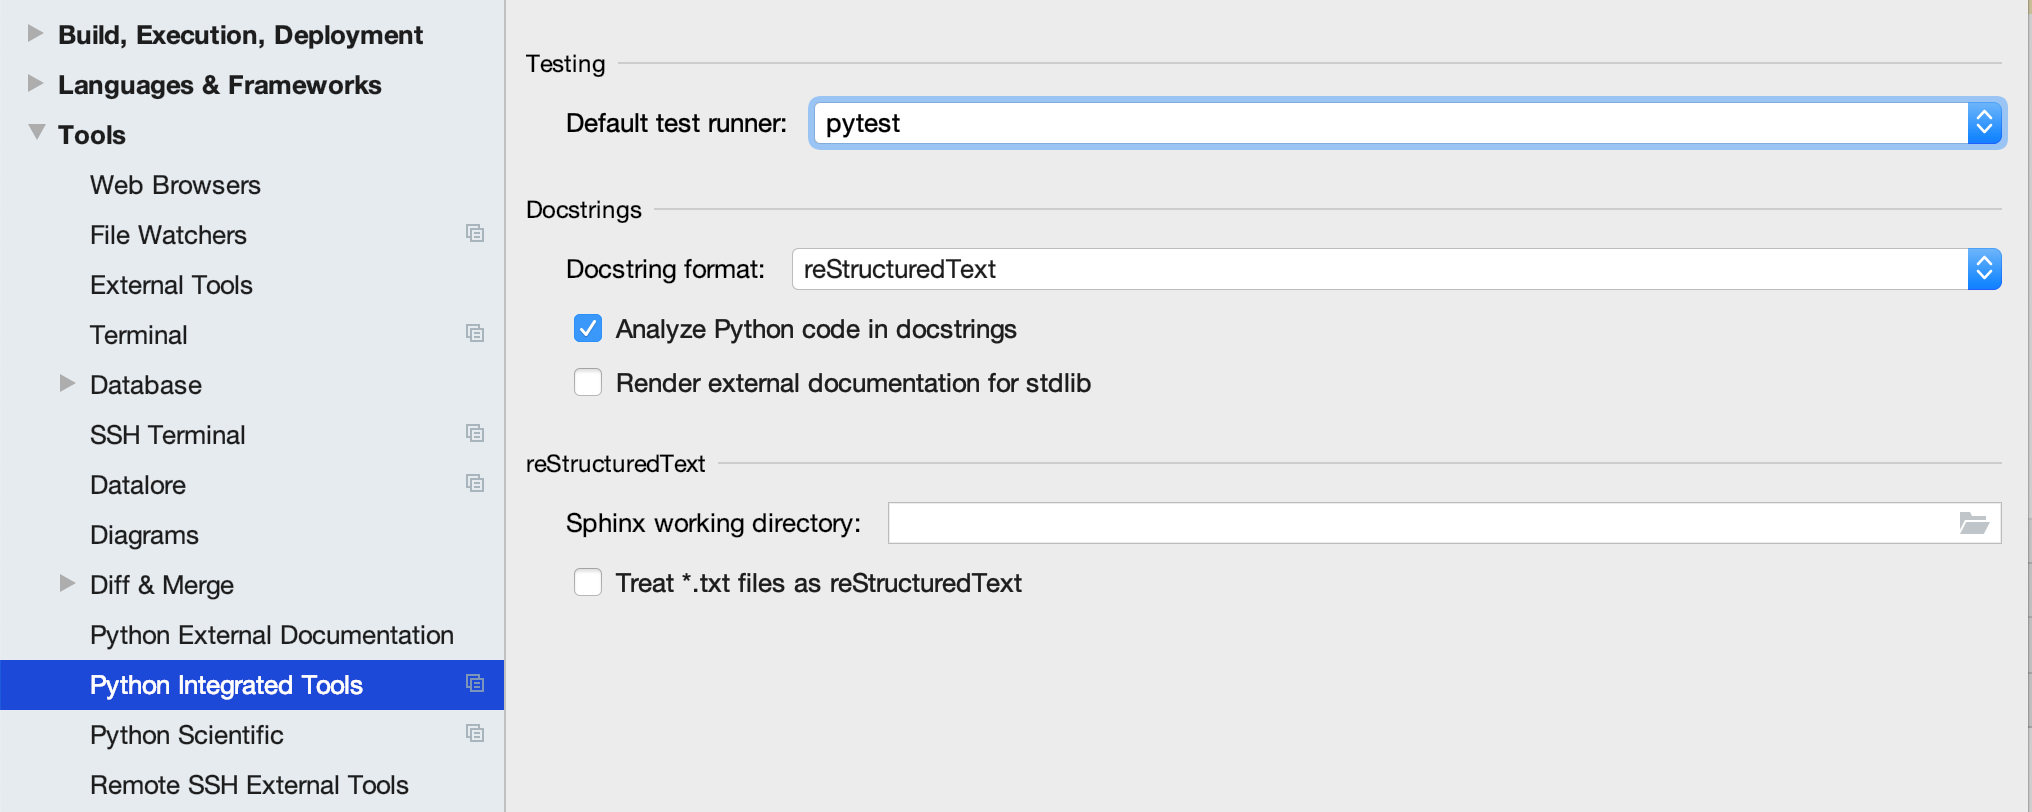Enable Render external documentation for stdlib
The height and width of the screenshot is (812, 2032).
(588, 382)
